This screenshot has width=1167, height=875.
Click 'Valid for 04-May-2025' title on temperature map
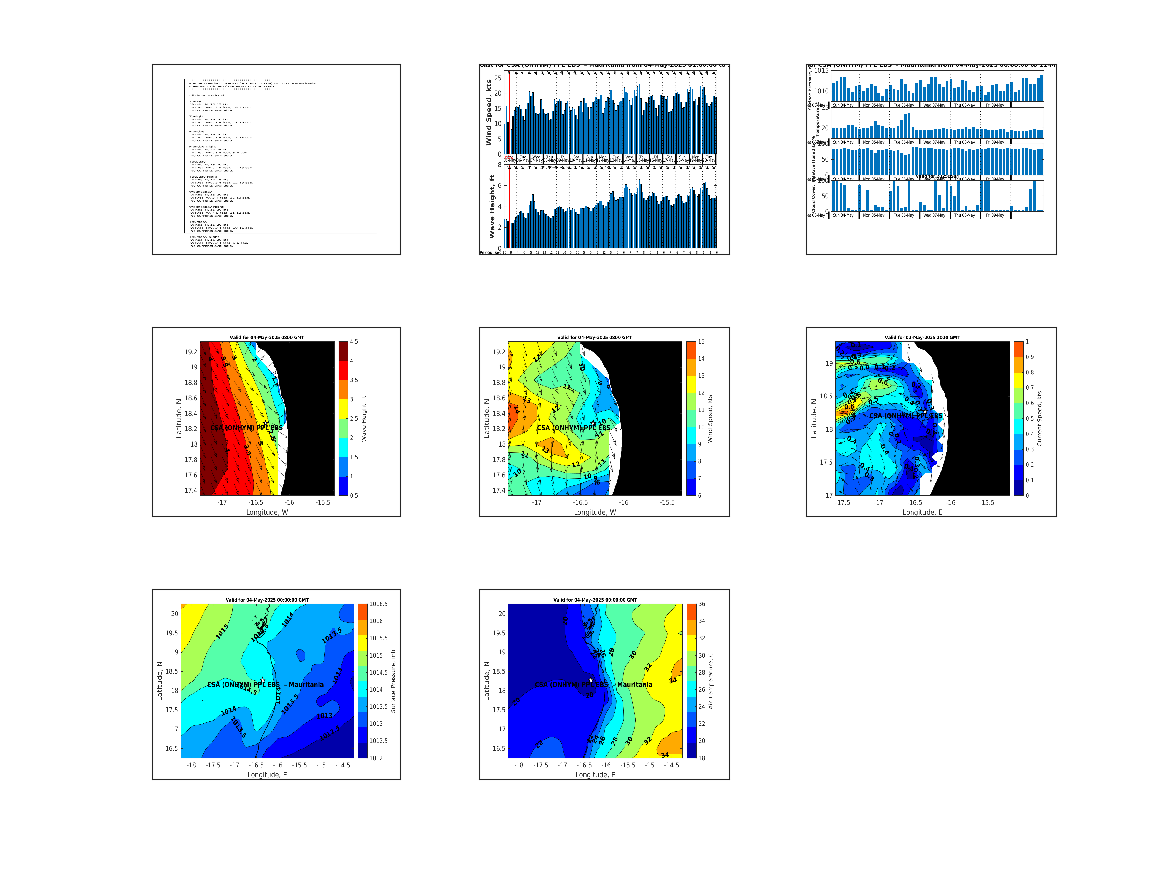tap(595, 600)
